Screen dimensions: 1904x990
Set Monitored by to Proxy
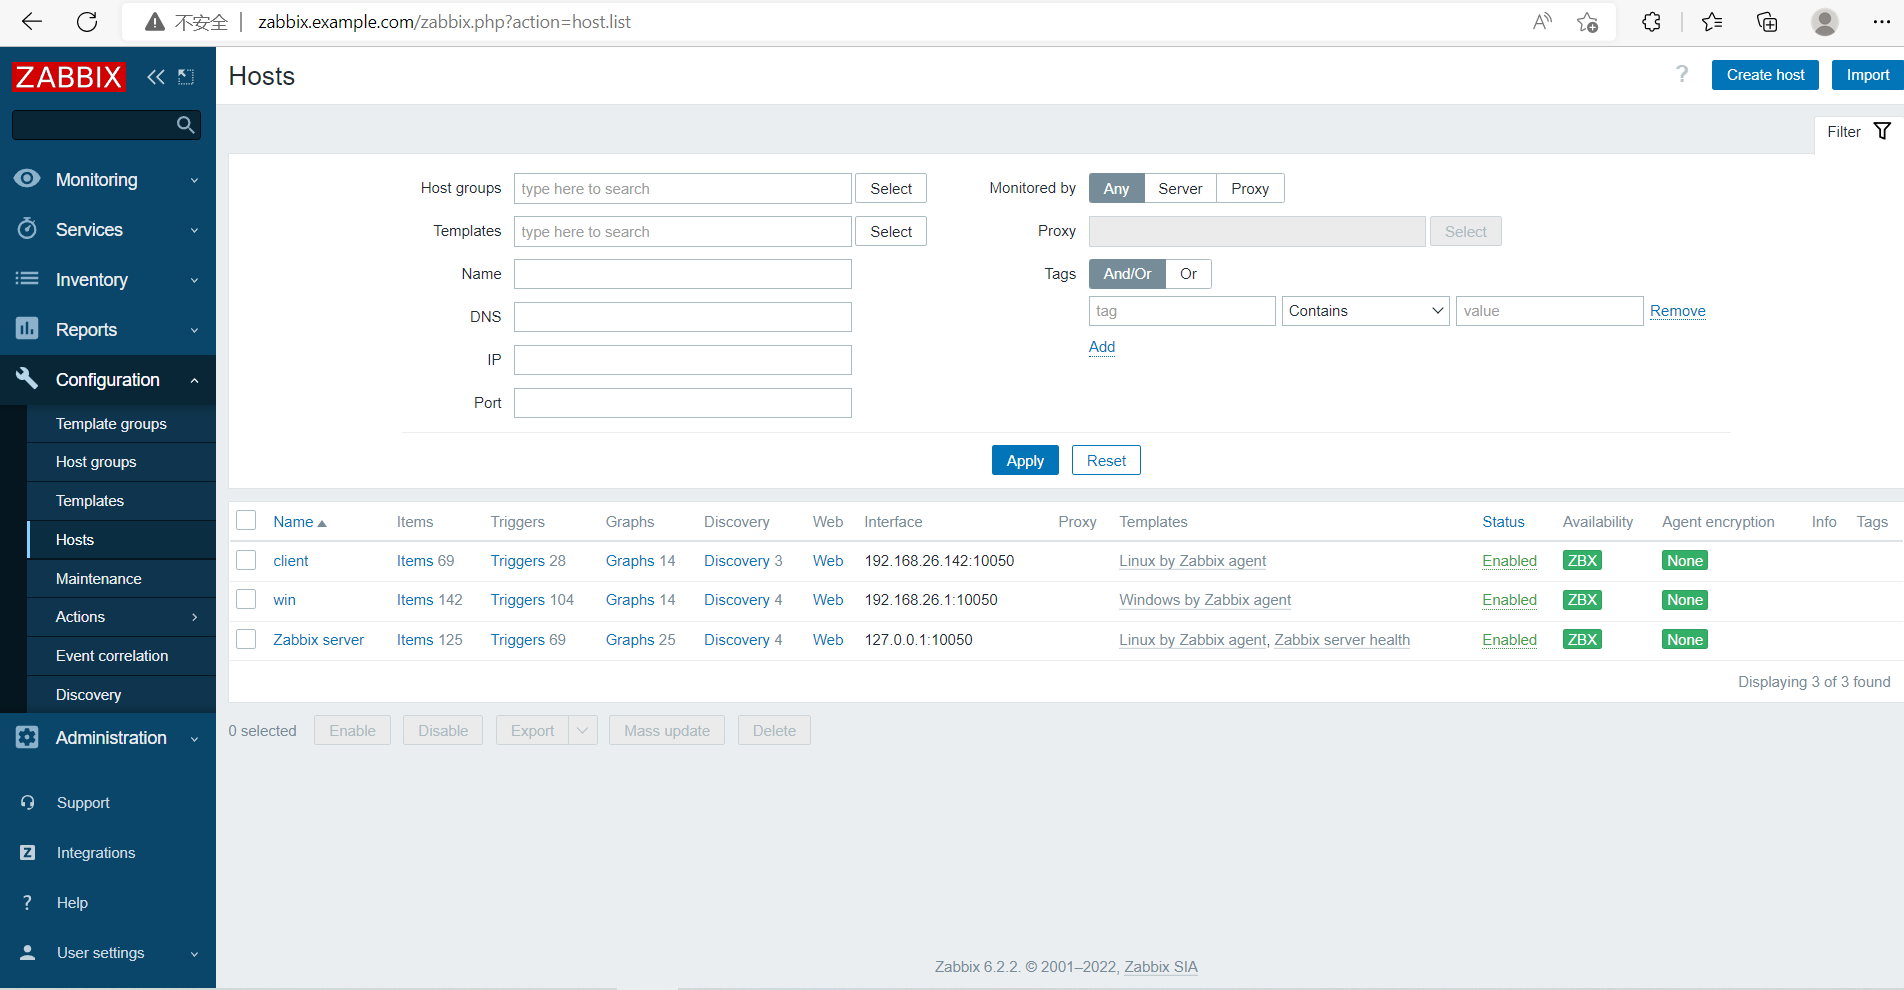(1250, 188)
